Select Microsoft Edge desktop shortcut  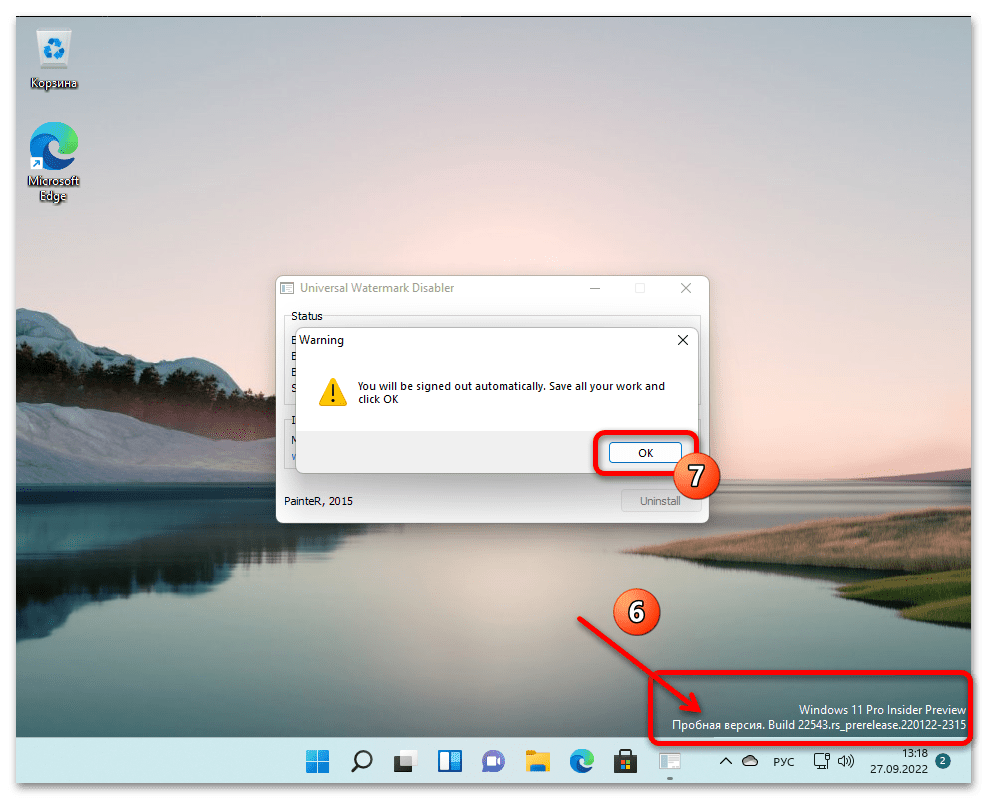(54, 162)
